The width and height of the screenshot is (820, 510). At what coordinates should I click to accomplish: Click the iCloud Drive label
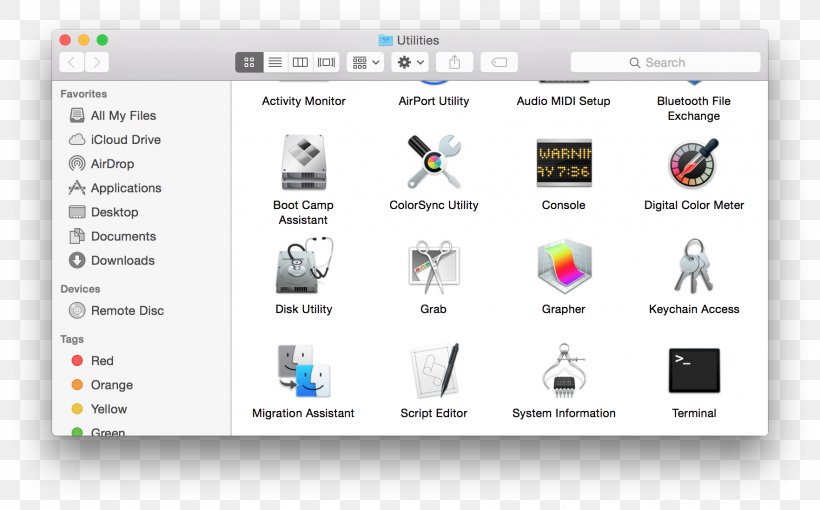point(126,140)
